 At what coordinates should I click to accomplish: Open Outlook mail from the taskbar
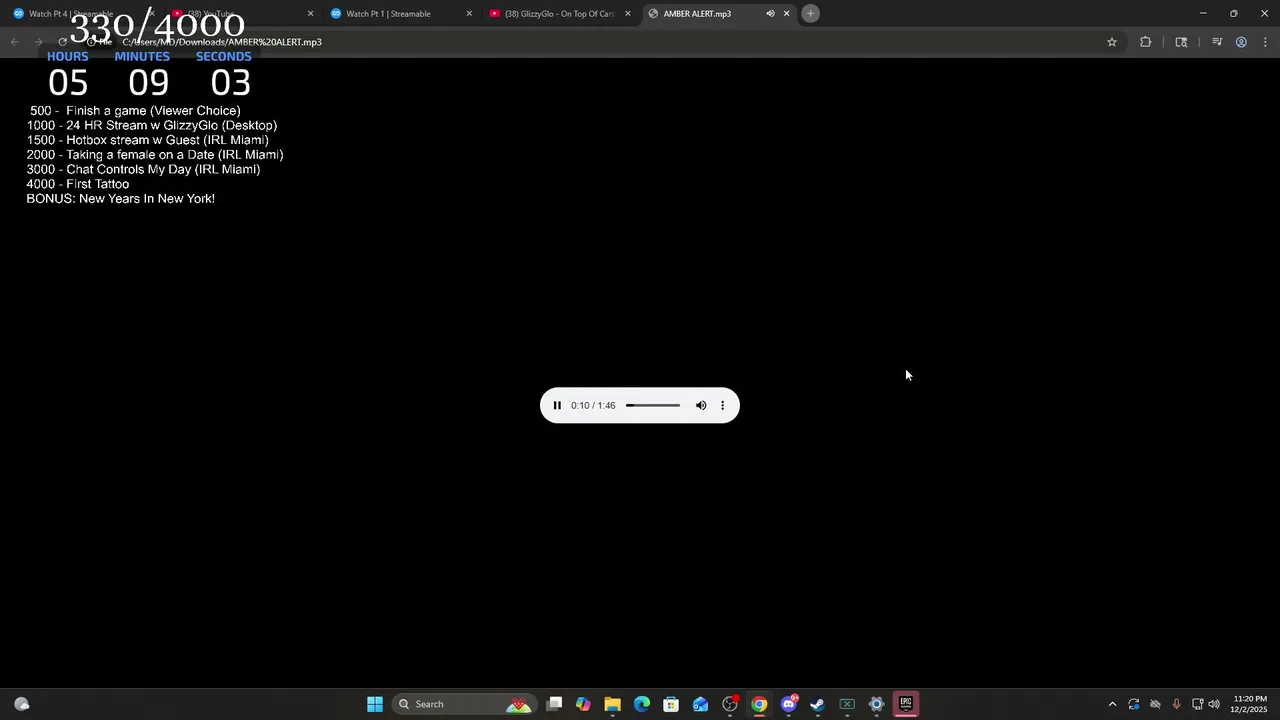(x=700, y=704)
